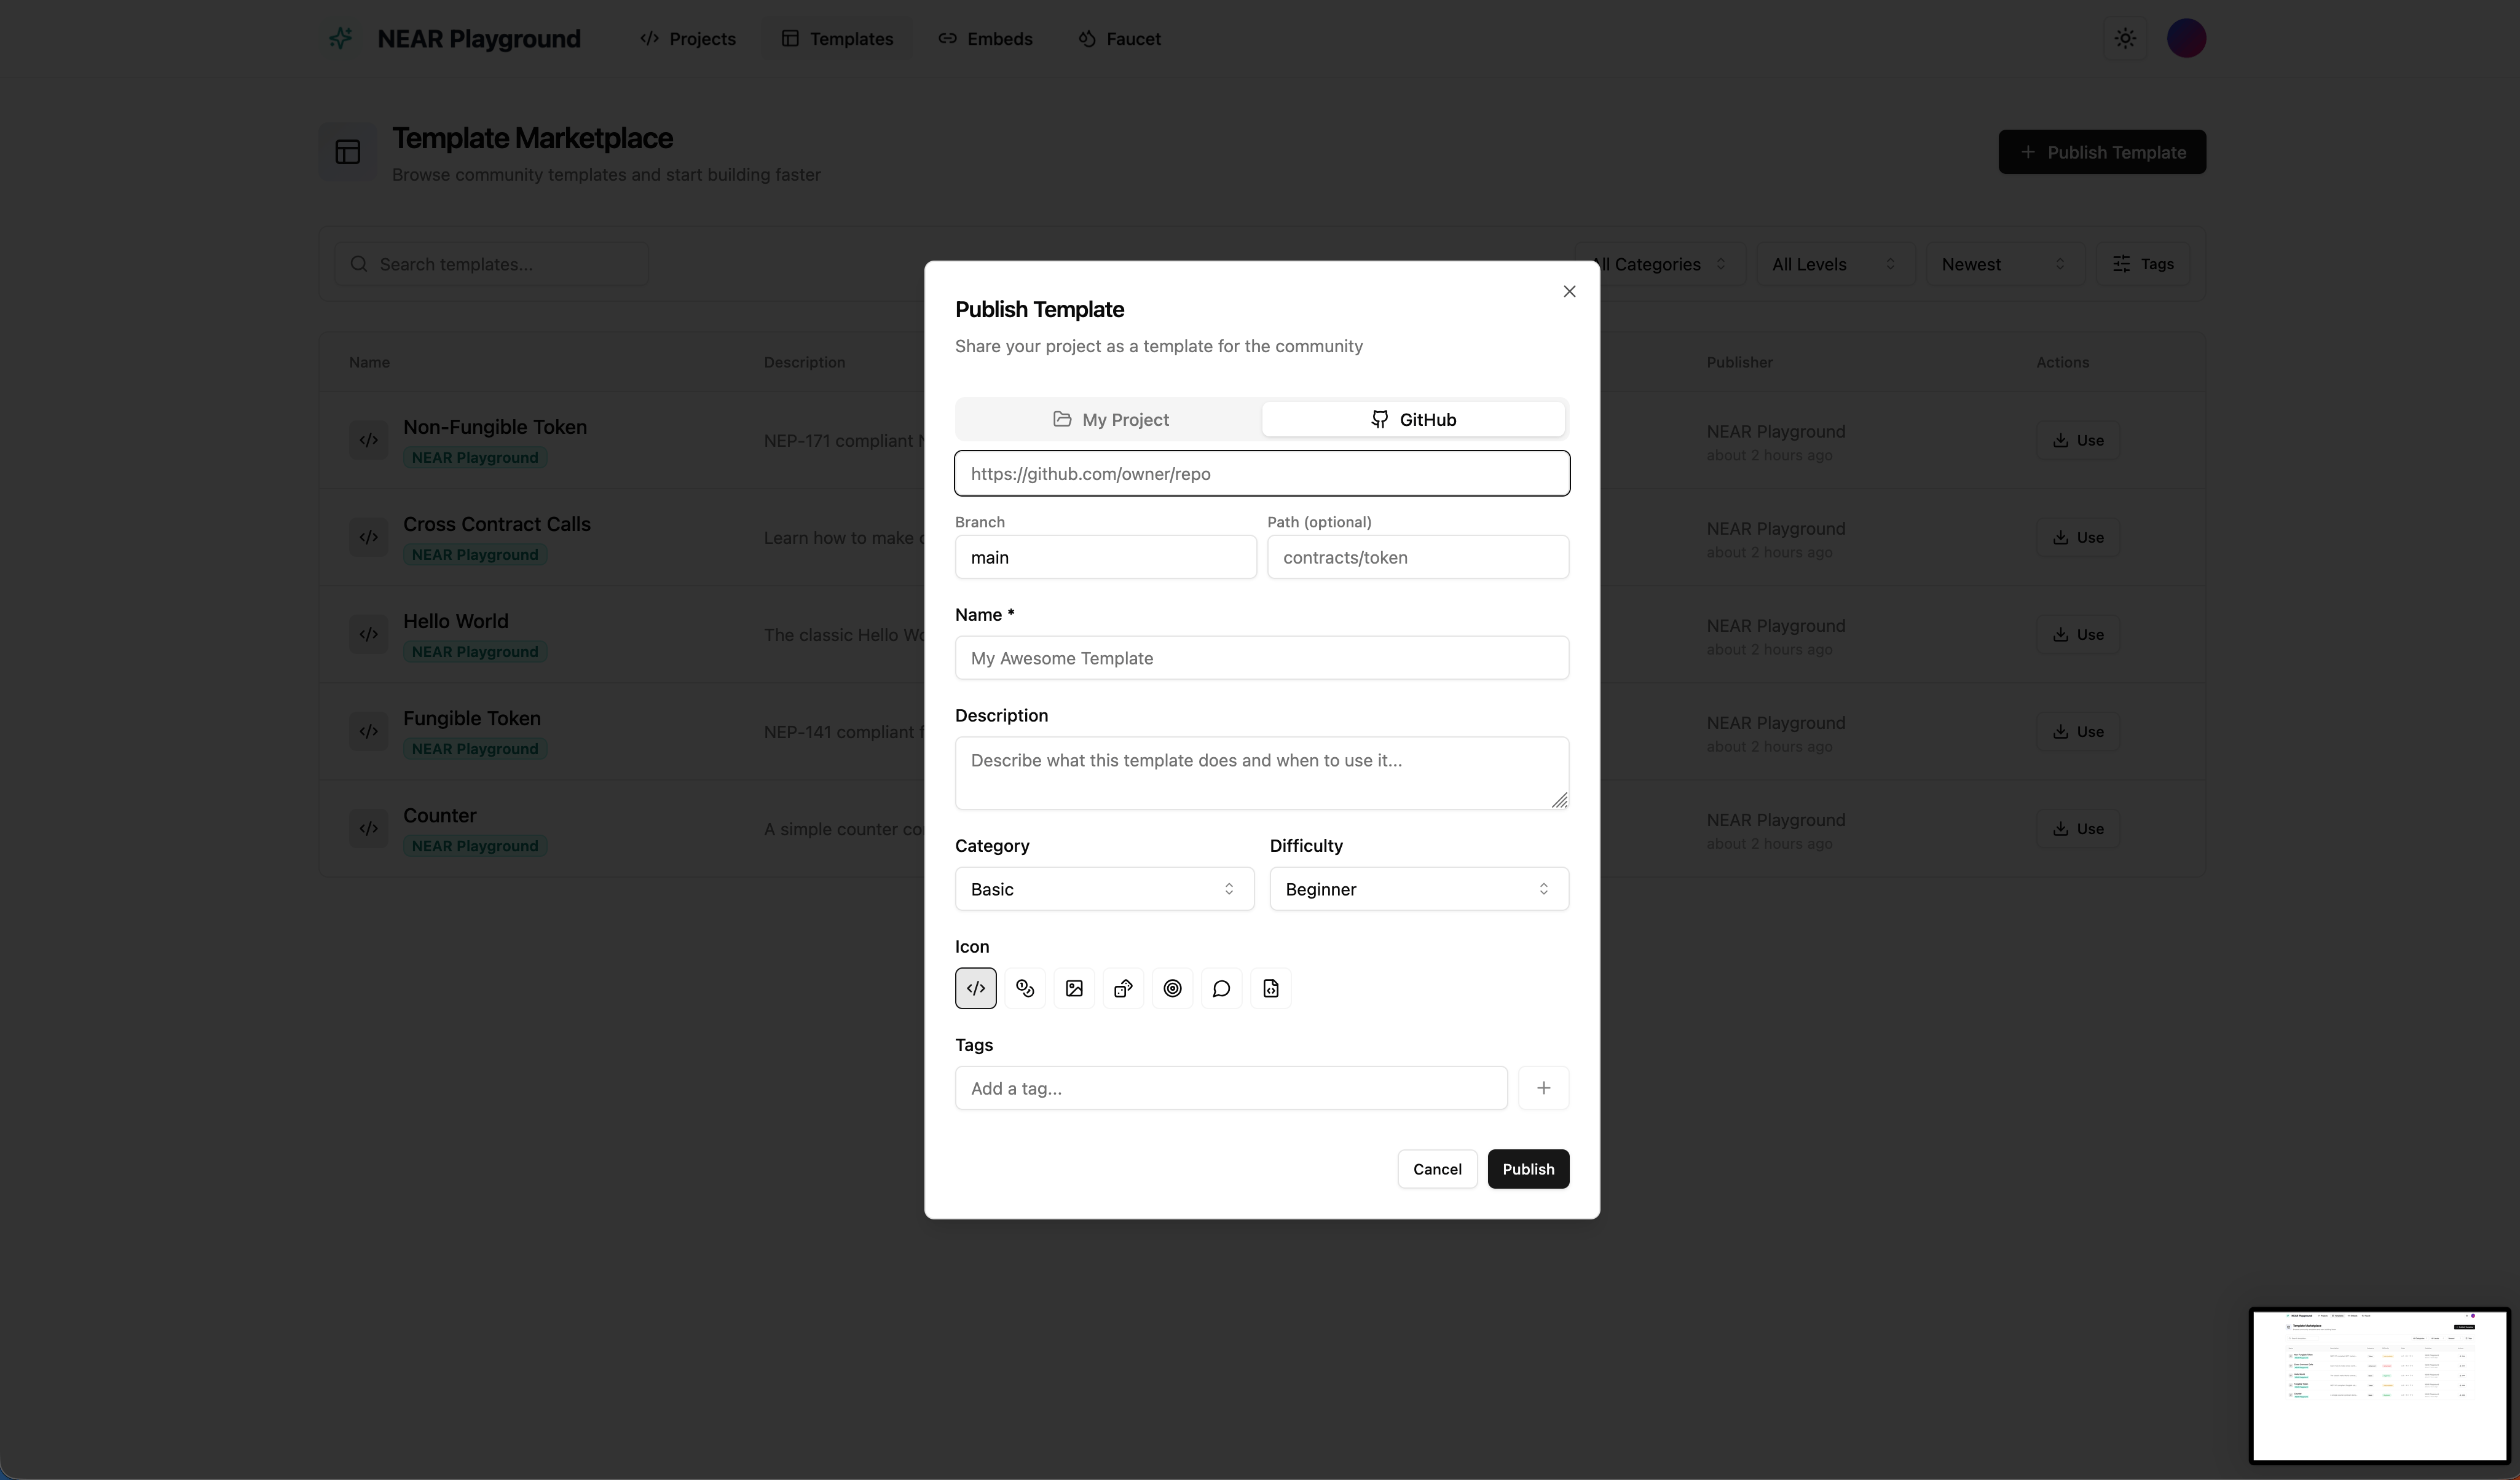Click the NEAR Playground logo icon
2520x1480 pixels.
(341, 38)
